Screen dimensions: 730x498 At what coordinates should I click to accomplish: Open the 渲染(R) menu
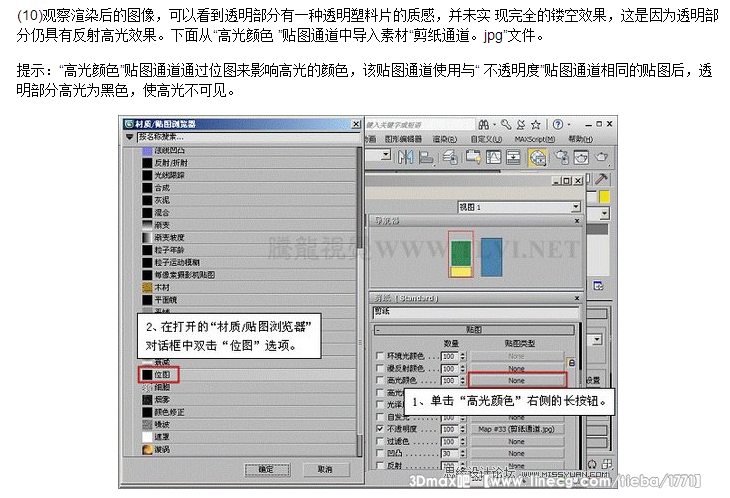(445, 139)
